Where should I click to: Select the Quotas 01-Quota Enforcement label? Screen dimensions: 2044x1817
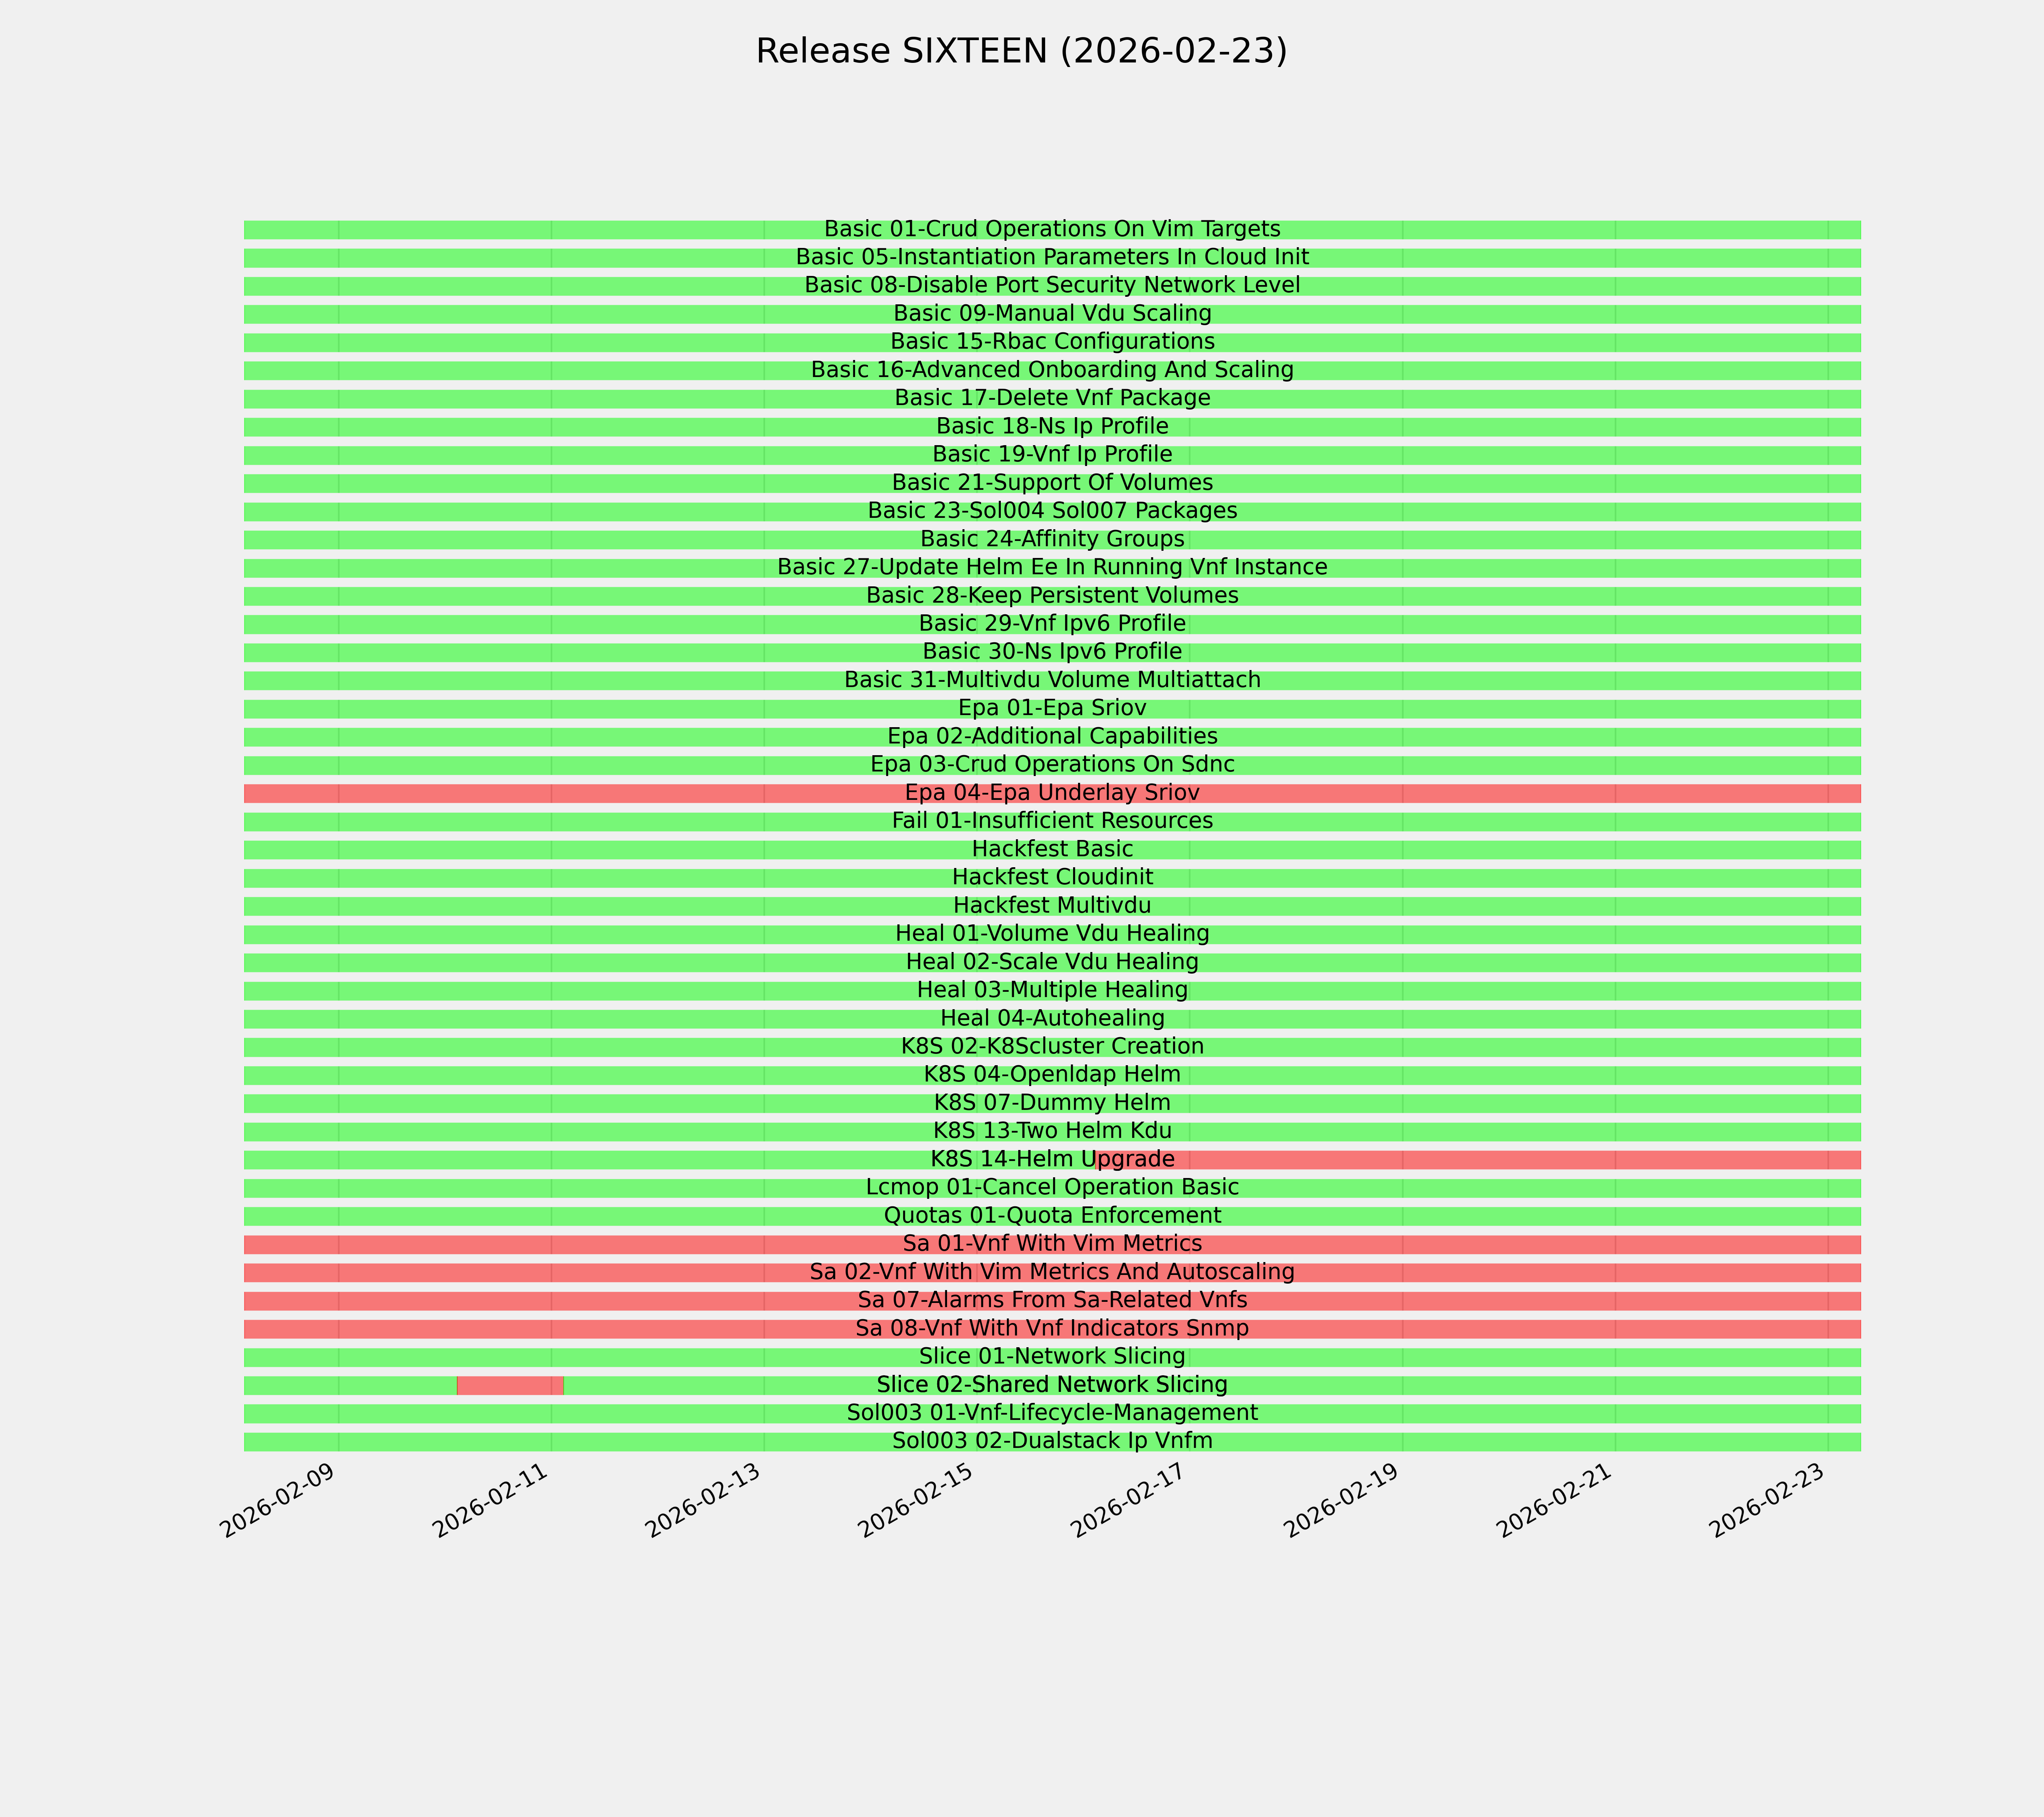click(x=1052, y=1216)
